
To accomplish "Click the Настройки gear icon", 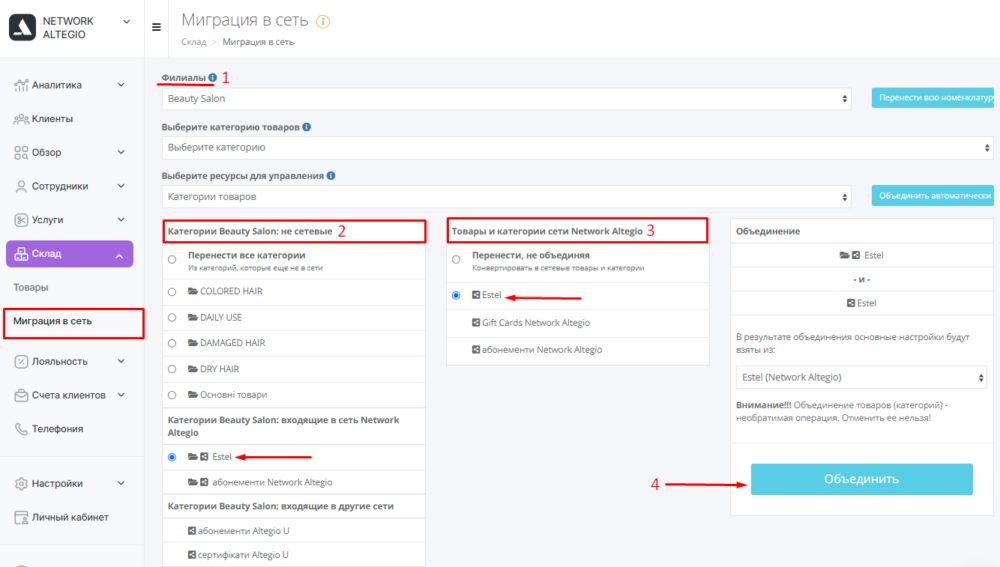I will coord(21,483).
